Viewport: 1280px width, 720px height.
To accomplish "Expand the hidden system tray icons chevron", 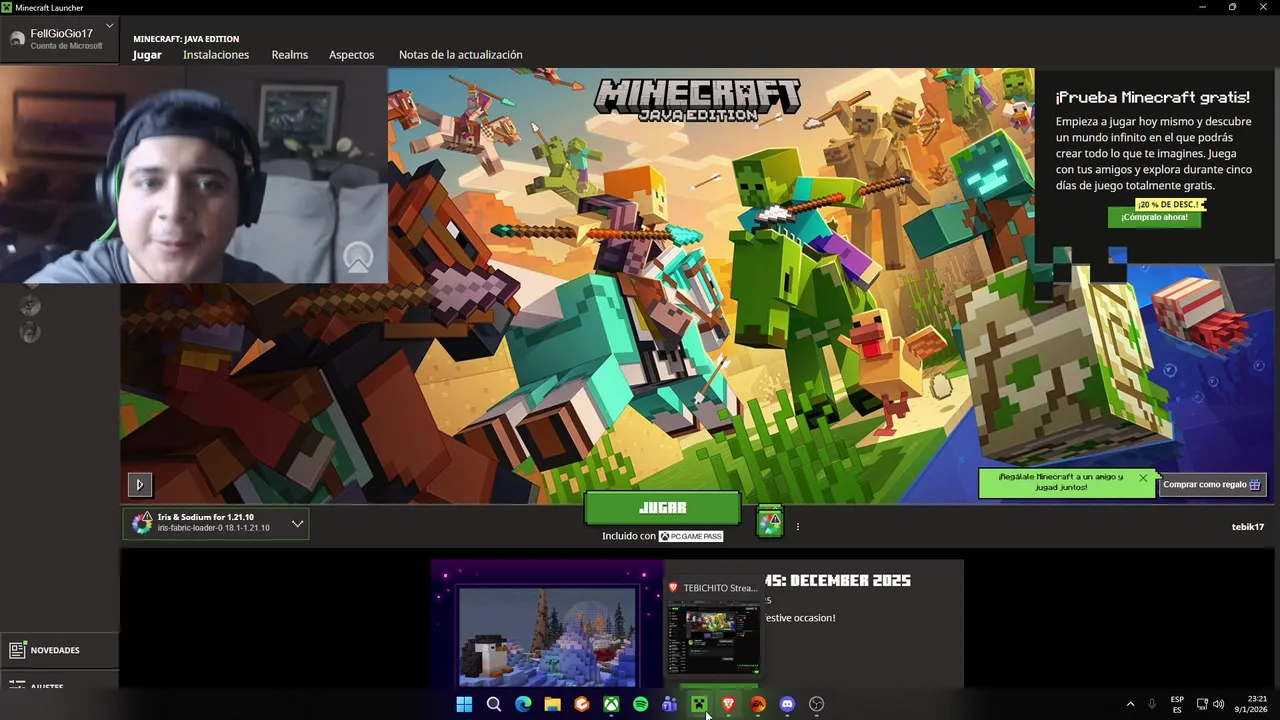I will click(1130, 704).
